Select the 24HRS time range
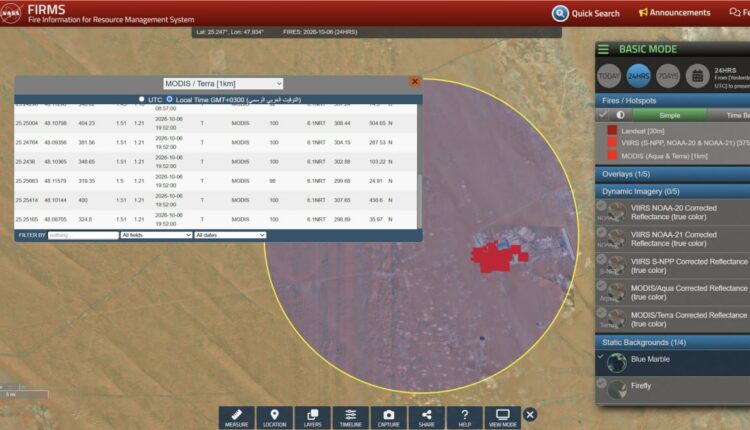The width and height of the screenshot is (750, 430). [639, 76]
